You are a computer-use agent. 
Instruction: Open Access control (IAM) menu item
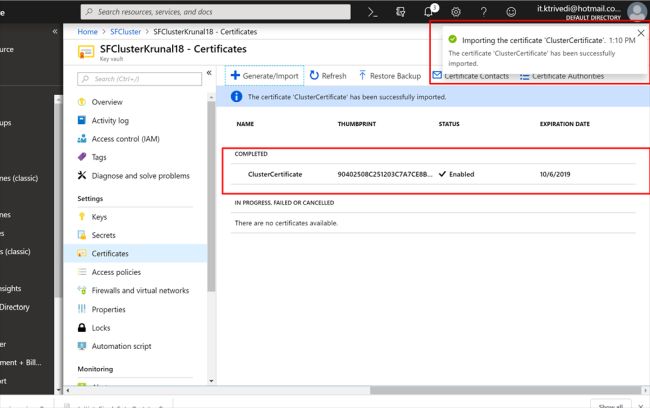(126, 139)
